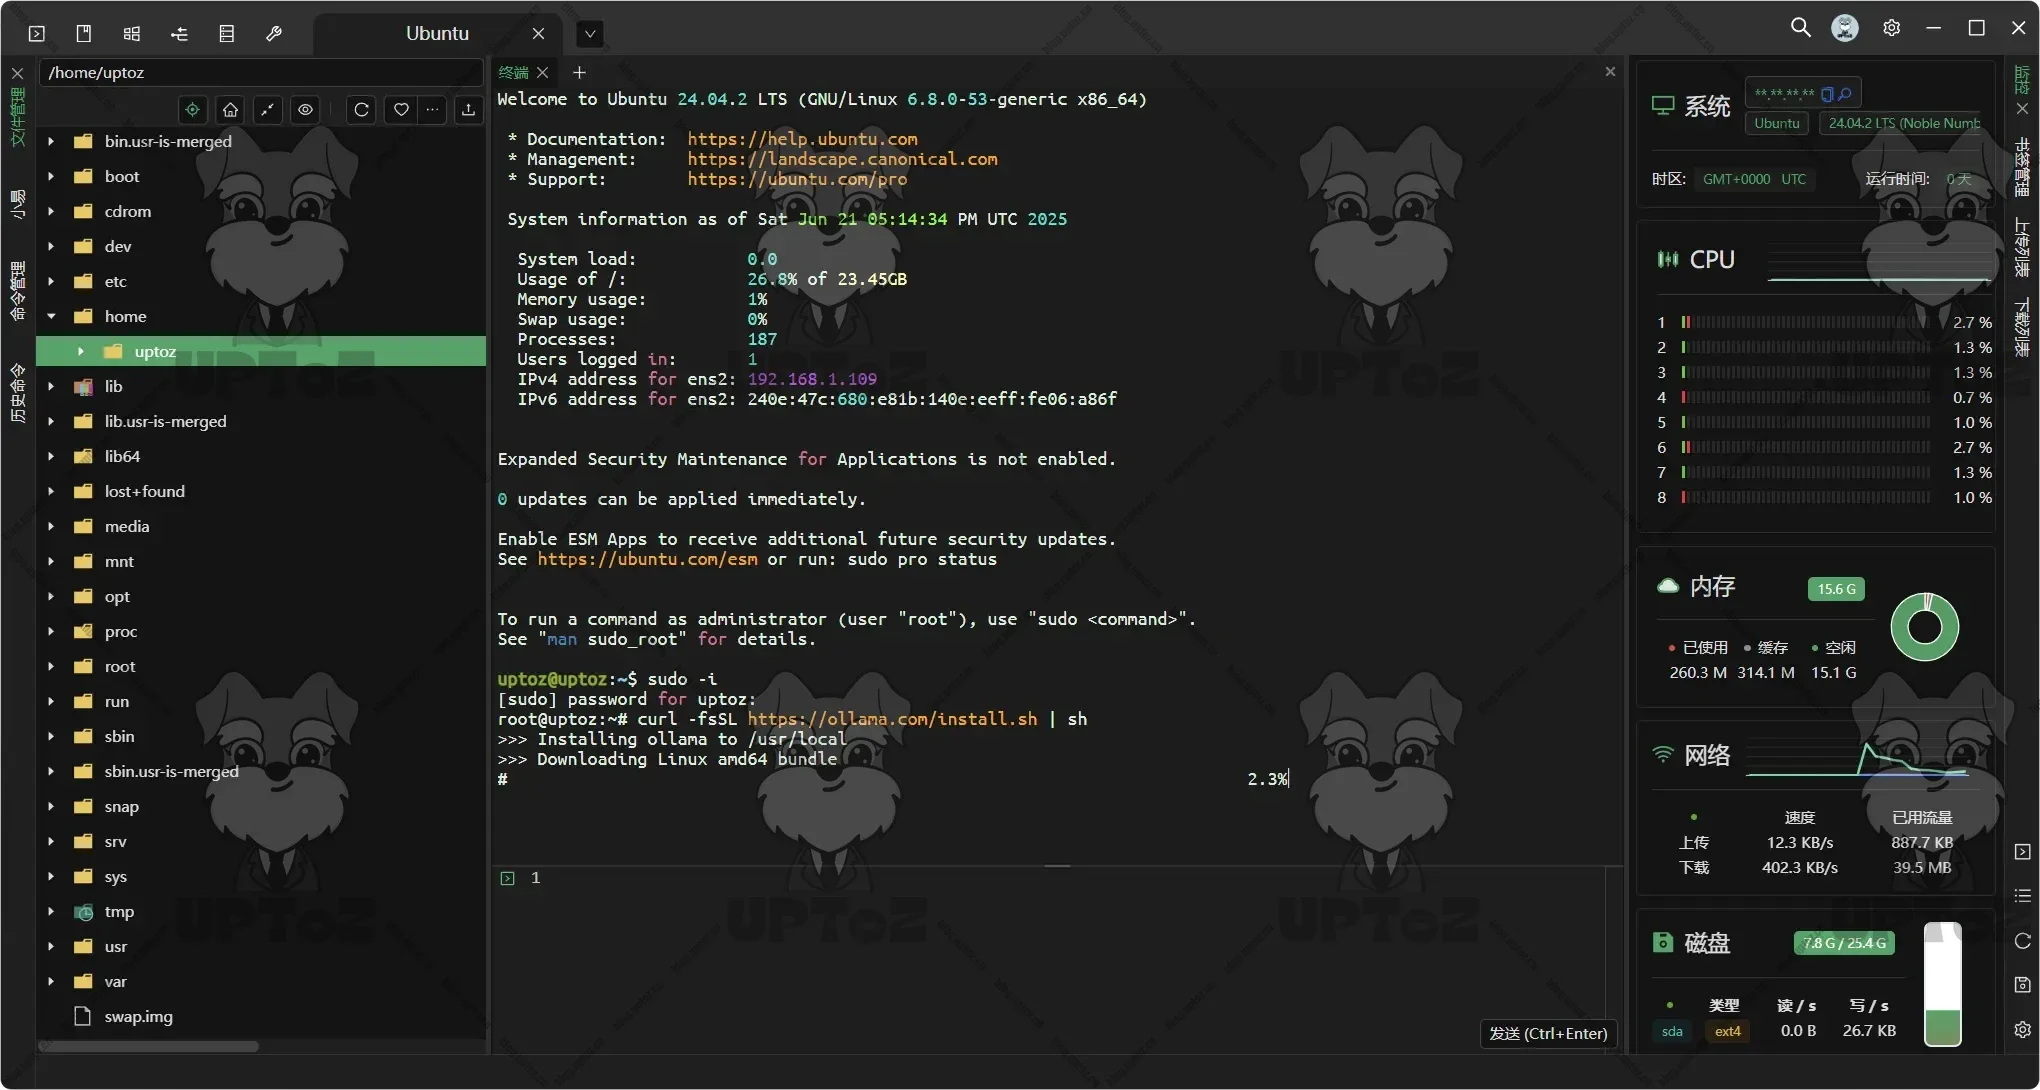Click the upload file icon
The width and height of the screenshot is (2040, 1090).
(x=468, y=109)
